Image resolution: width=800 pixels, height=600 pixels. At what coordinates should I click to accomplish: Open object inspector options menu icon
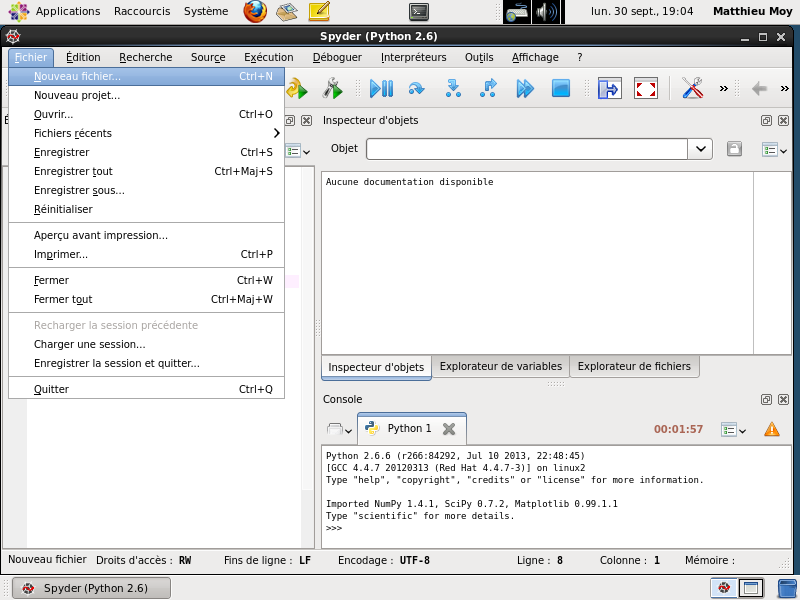pyautogui.click(x=774, y=150)
